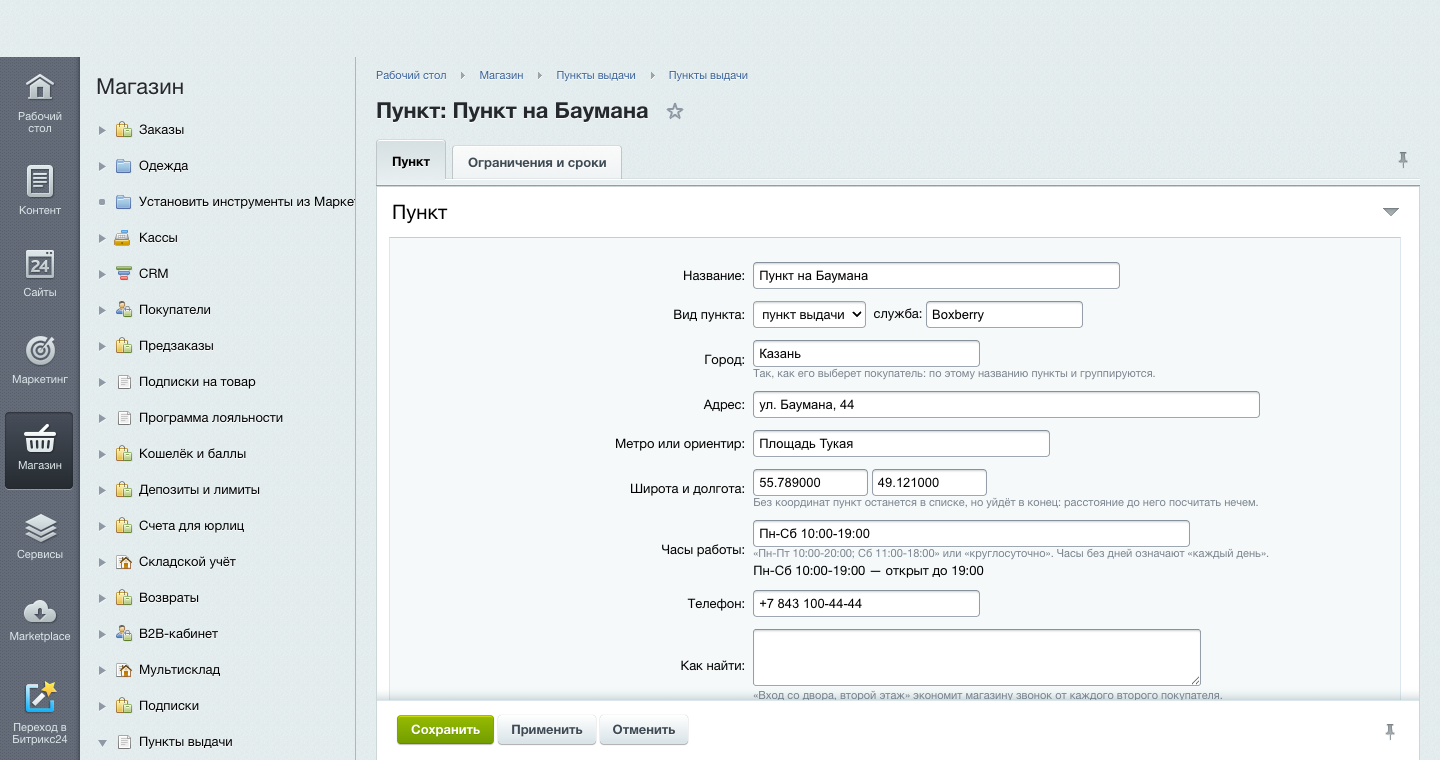Expand the Возвраты tree node
1440x760 pixels.
click(x=102, y=598)
